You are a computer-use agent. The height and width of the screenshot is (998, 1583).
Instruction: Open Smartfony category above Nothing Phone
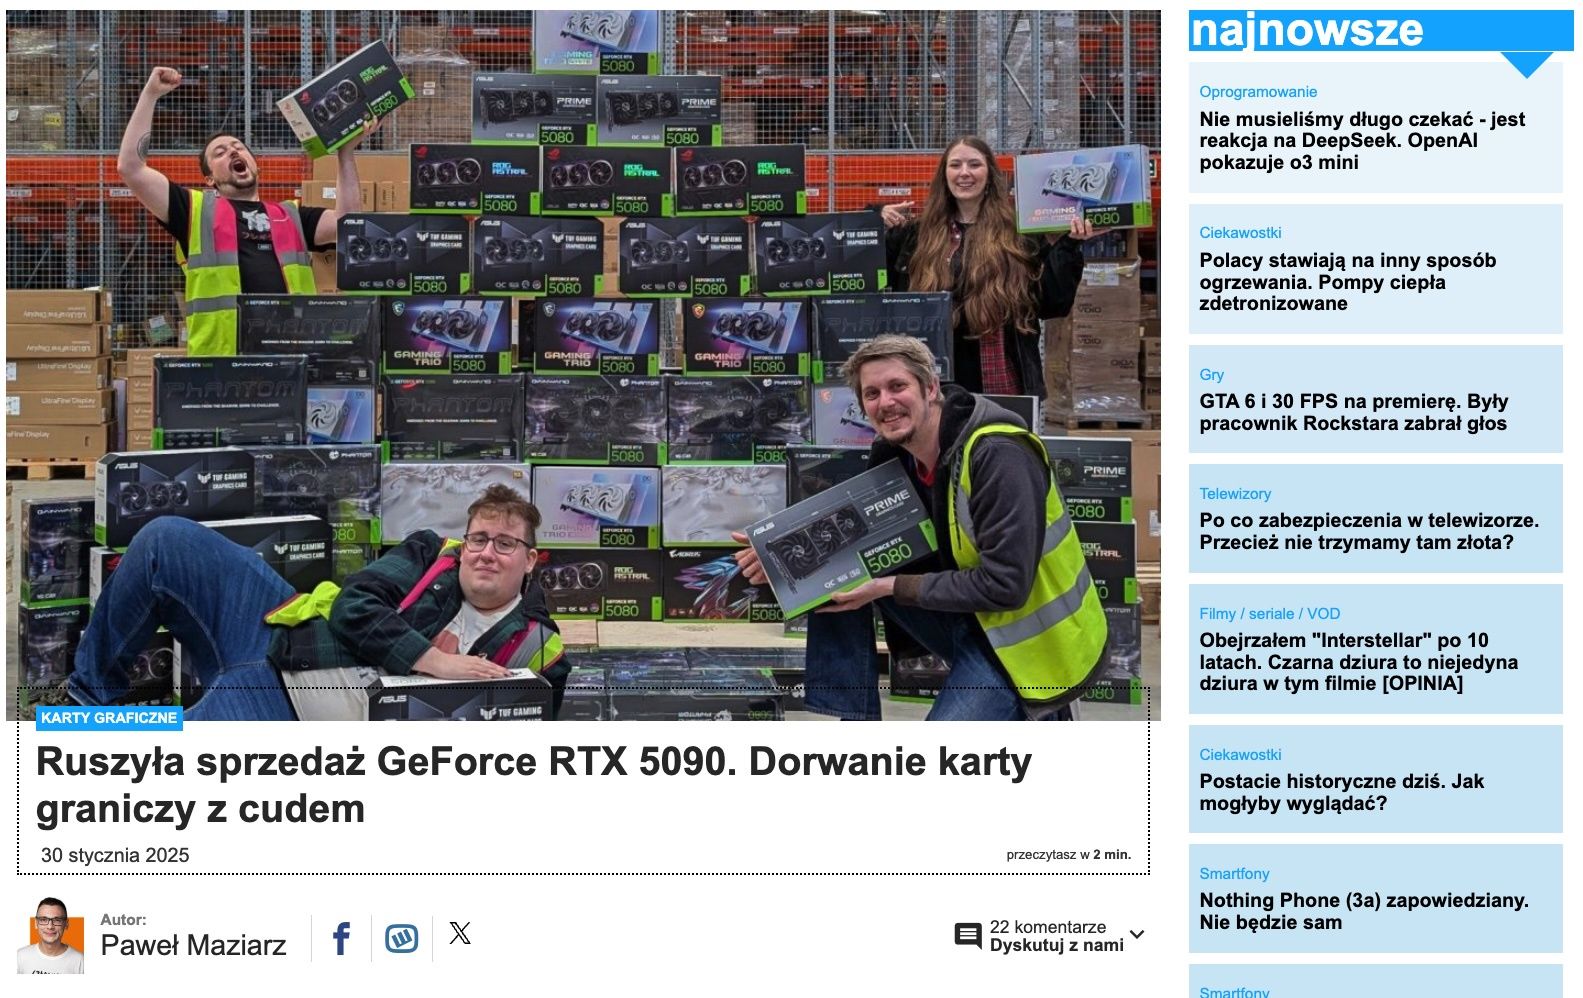click(1234, 874)
